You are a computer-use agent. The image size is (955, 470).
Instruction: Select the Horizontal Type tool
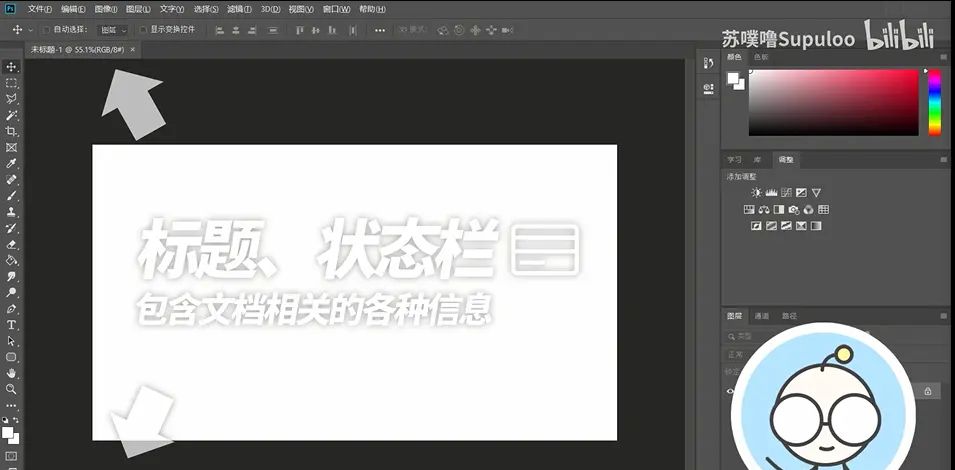(11, 324)
